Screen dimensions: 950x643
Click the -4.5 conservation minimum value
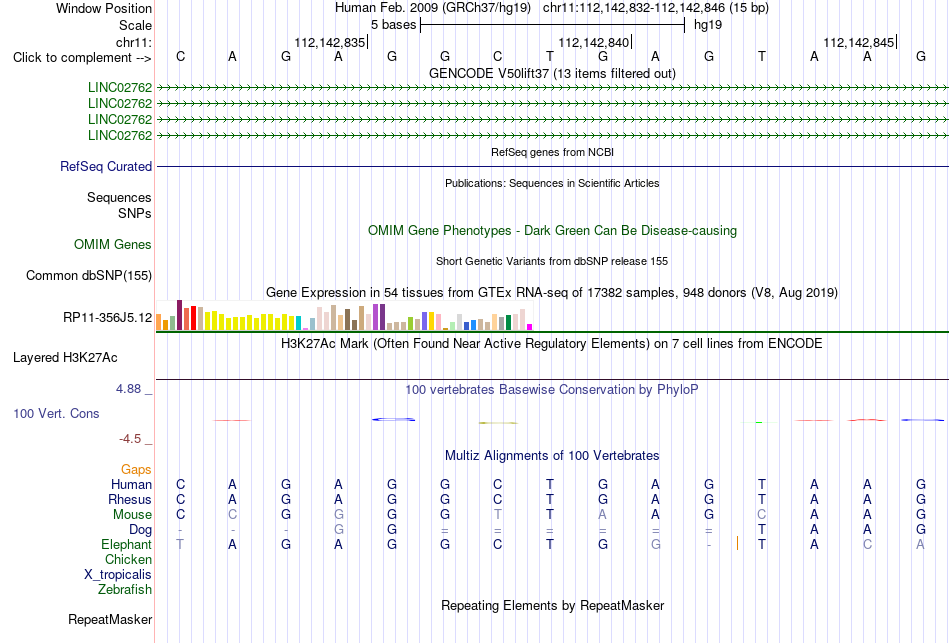pyautogui.click(x=130, y=439)
